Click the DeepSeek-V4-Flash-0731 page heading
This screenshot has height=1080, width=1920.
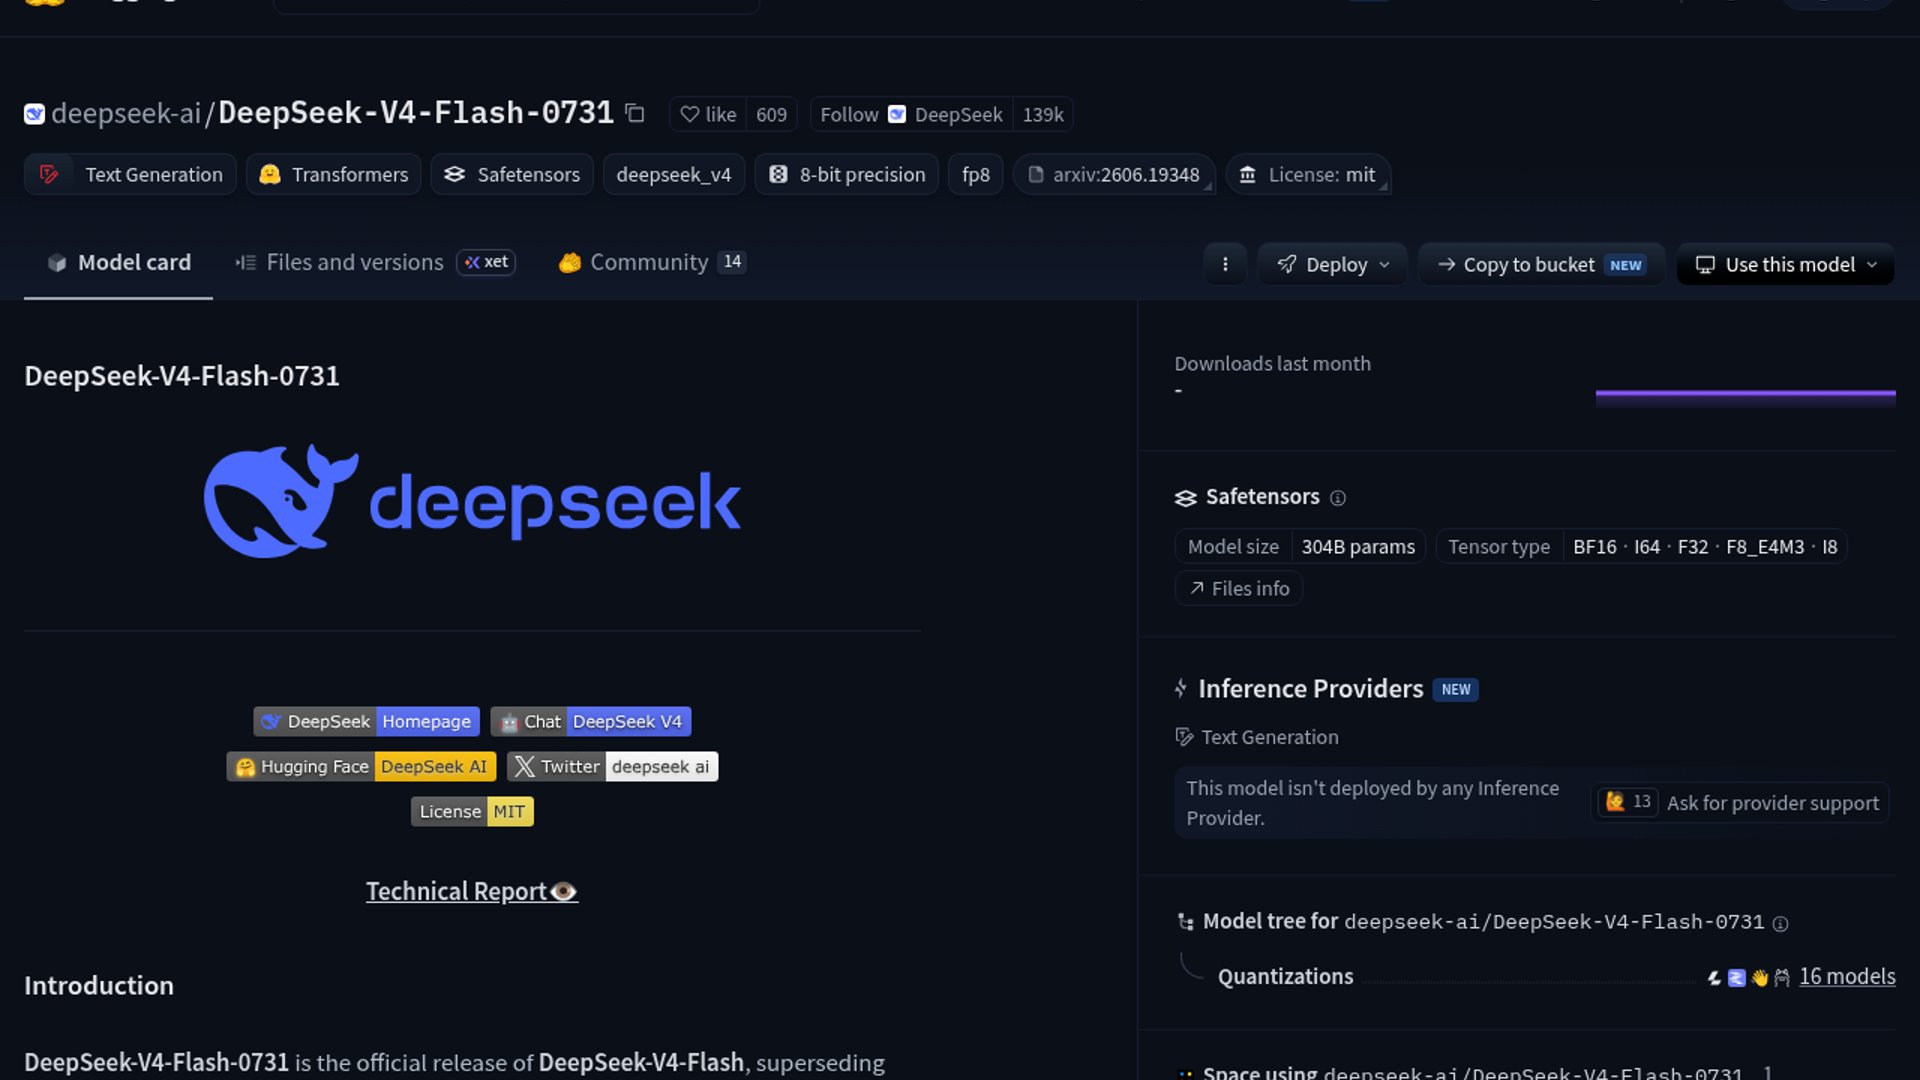pyautogui.click(x=182, y=376)
